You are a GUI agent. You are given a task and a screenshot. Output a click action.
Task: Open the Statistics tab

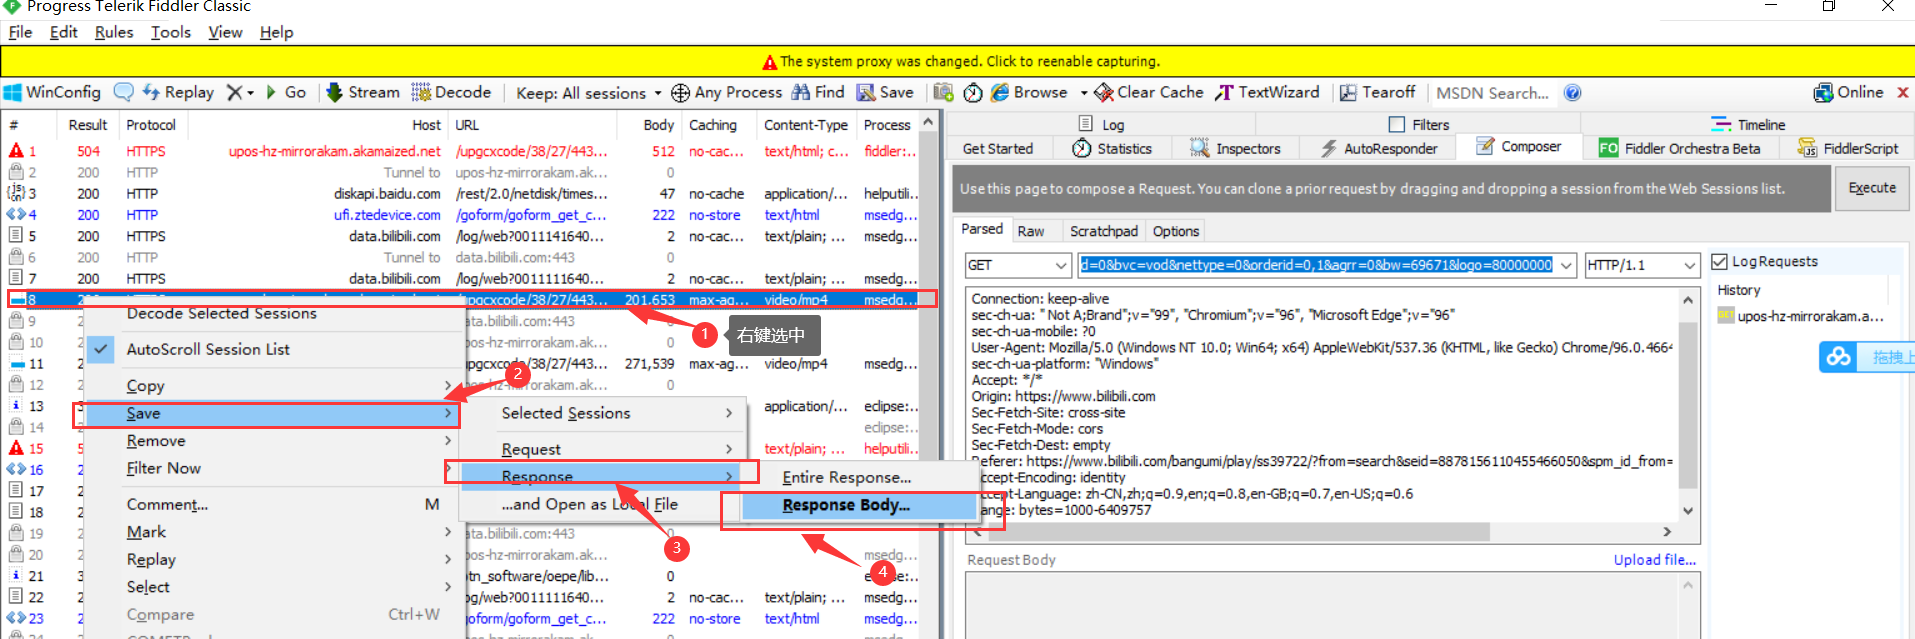[1112, 148]
